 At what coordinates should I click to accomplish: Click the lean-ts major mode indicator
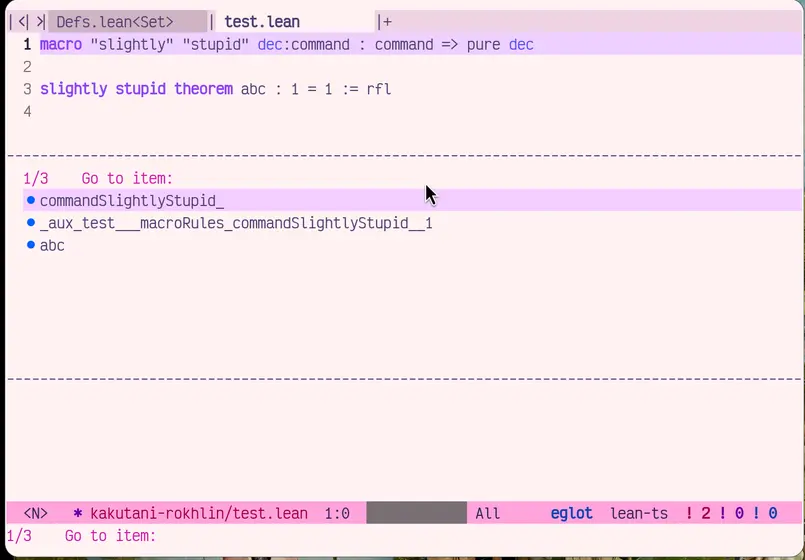(639, 513)
